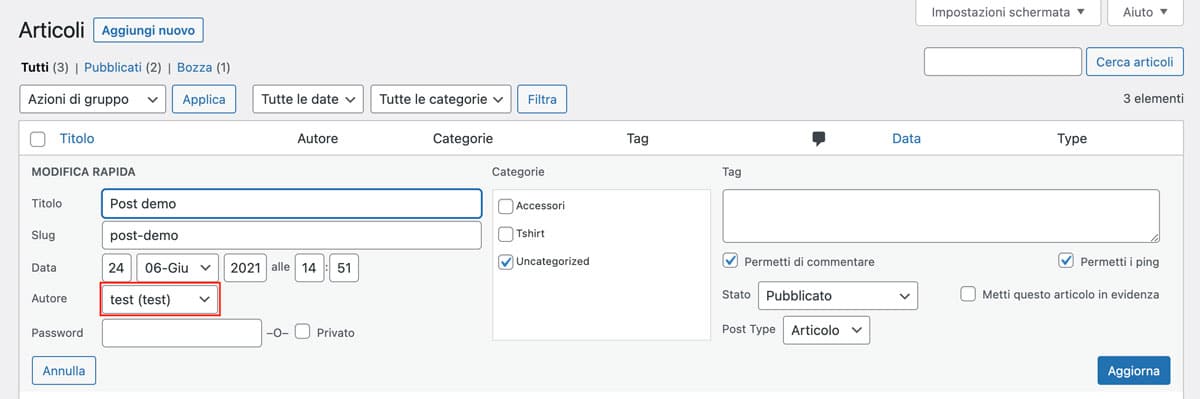
Task: Click the year field showing 2021
Action: [x=244, y=268]
